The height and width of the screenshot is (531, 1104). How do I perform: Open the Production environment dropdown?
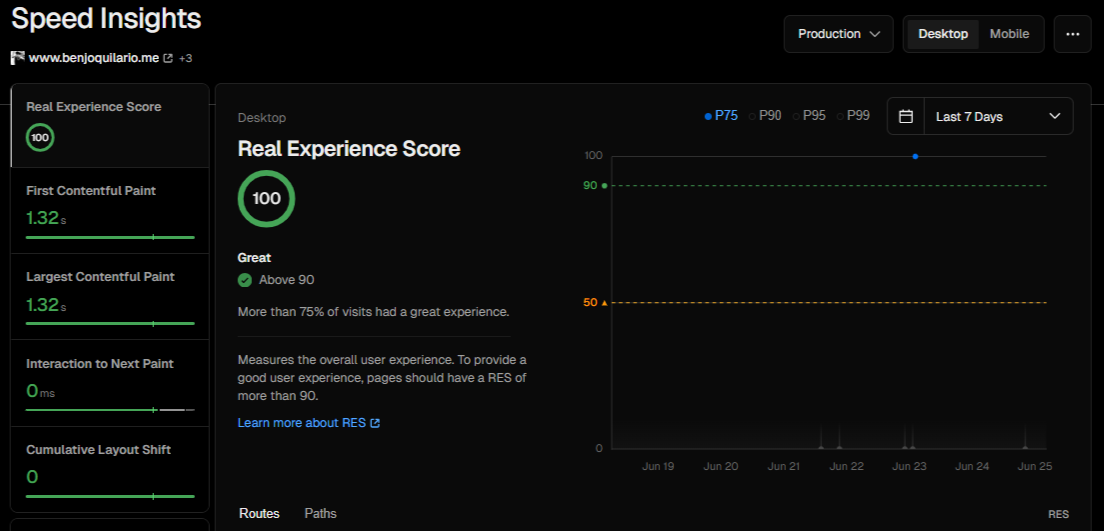(838, 34)
